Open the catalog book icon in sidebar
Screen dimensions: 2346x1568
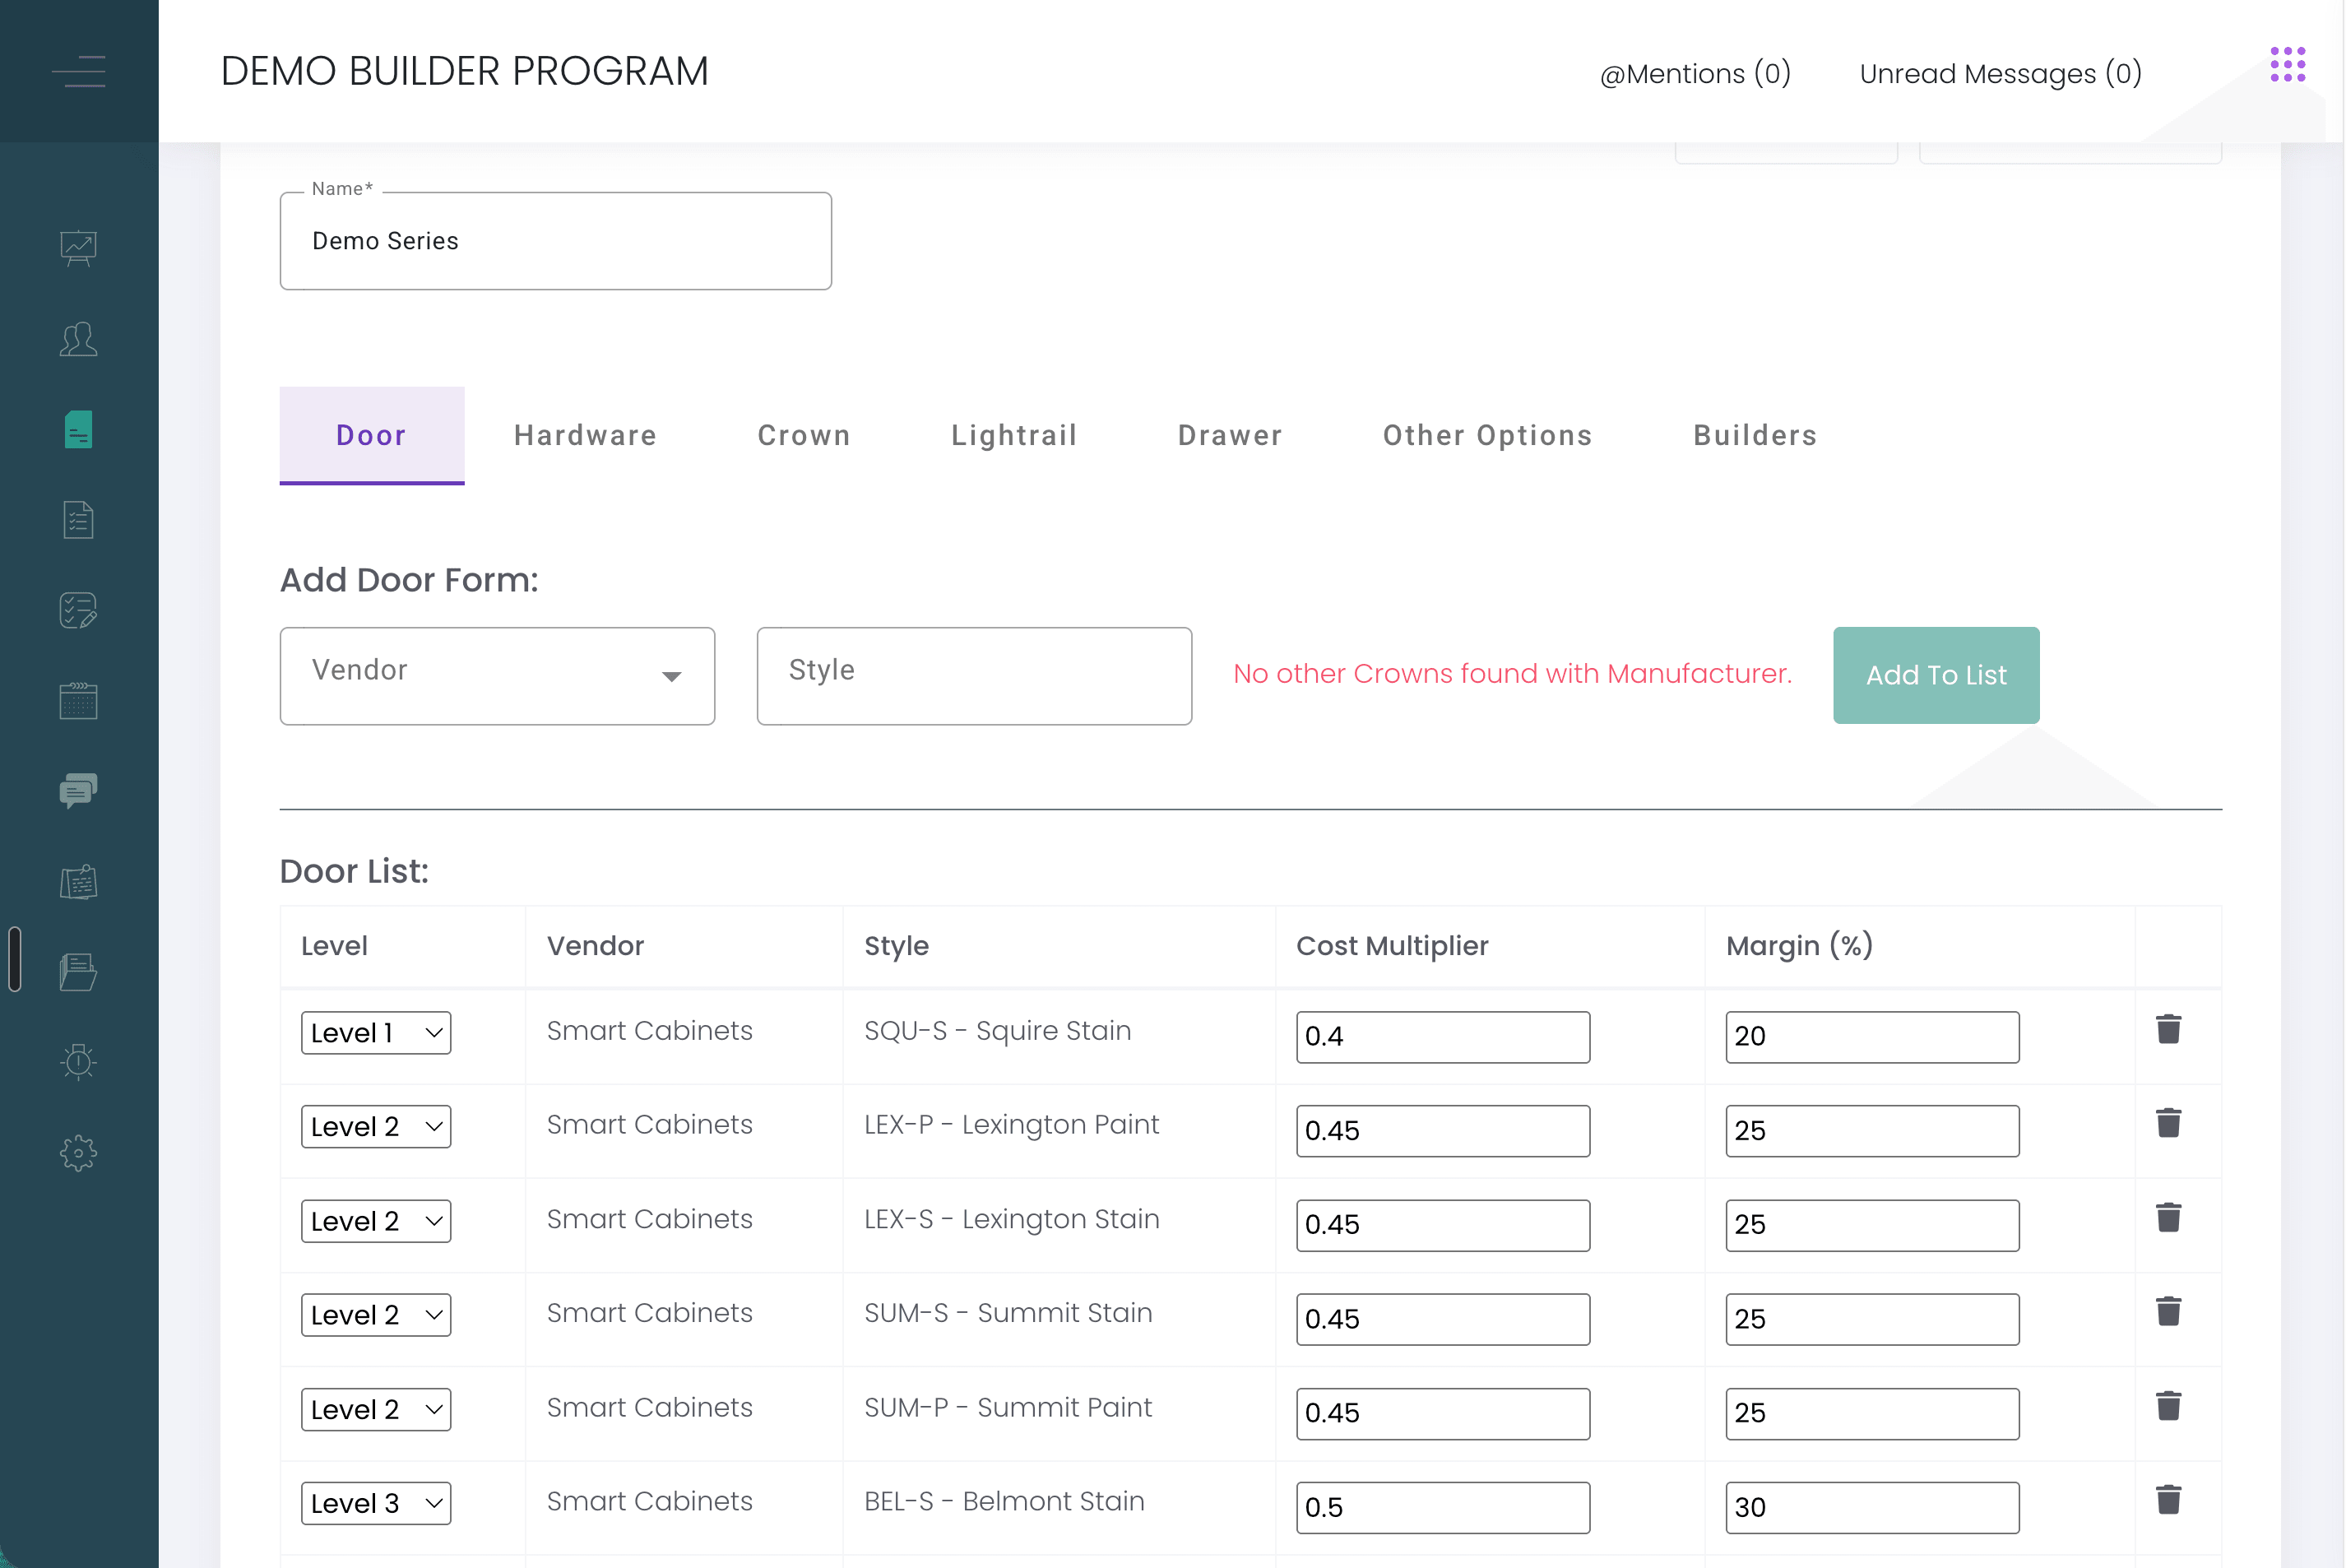(78, 882)
